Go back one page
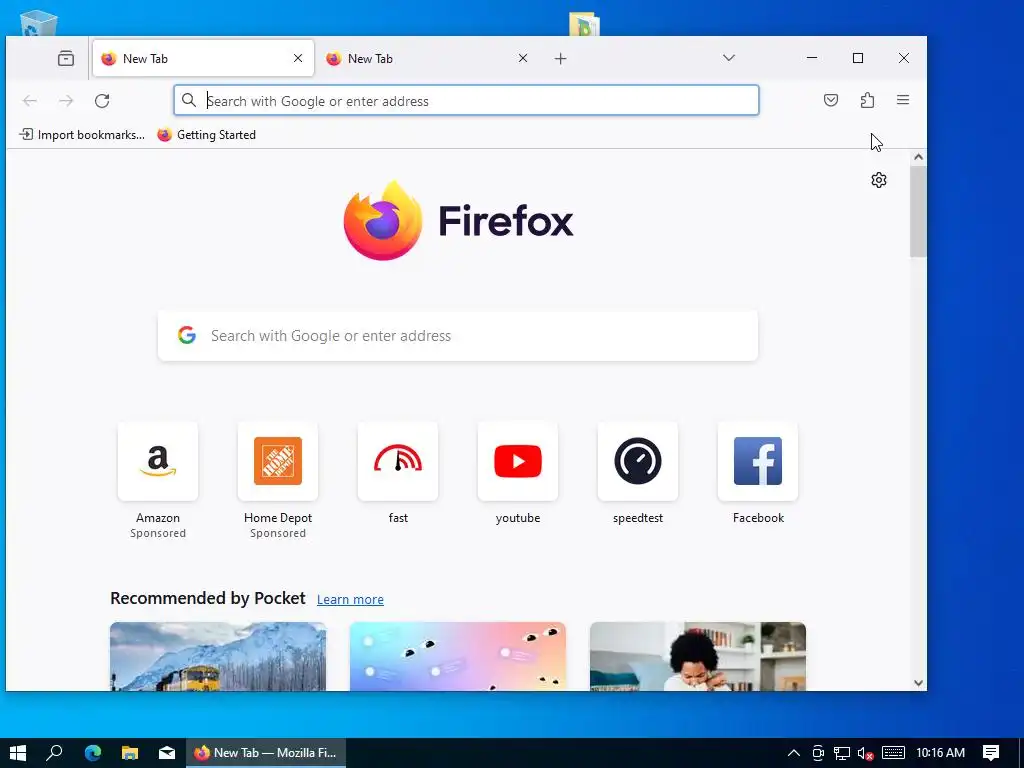Screen dimensions: 1024x768 (x=30, y=101)
